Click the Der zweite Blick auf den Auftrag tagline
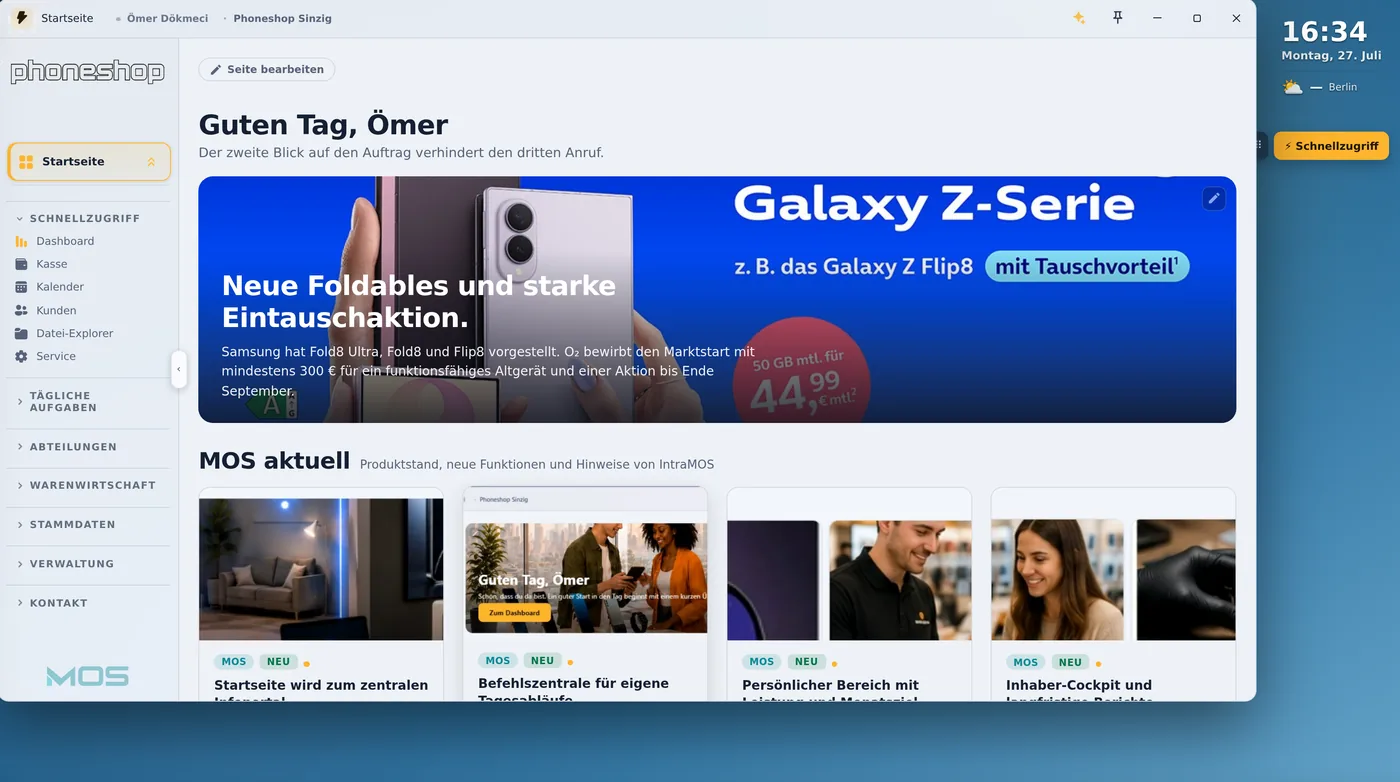Image resolution: width=1400 pixels, height=782 pixels. 401,153
